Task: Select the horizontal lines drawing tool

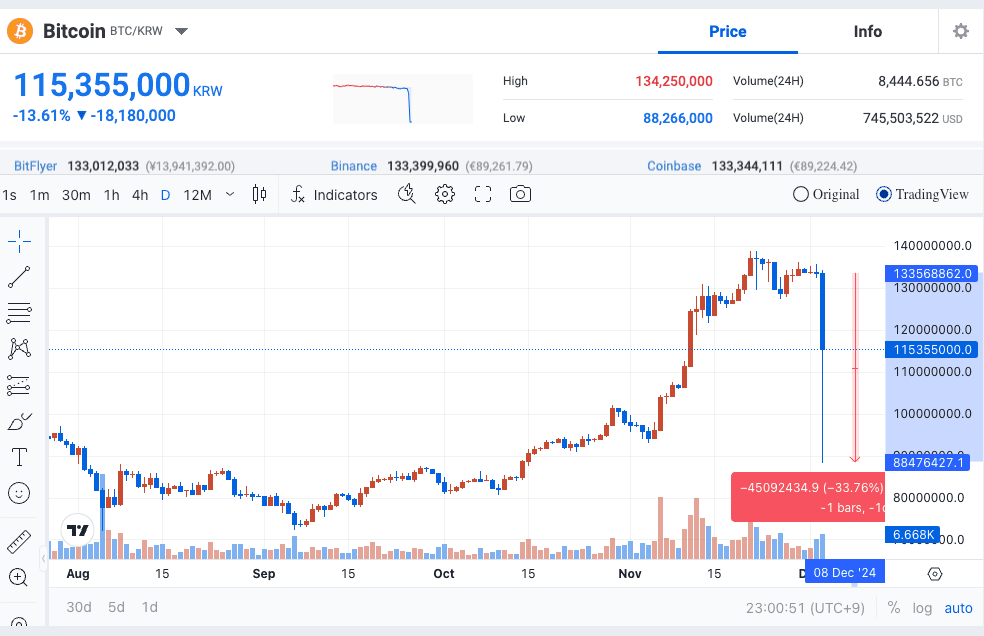Action: pyautogui.click(x=19, y=313)
